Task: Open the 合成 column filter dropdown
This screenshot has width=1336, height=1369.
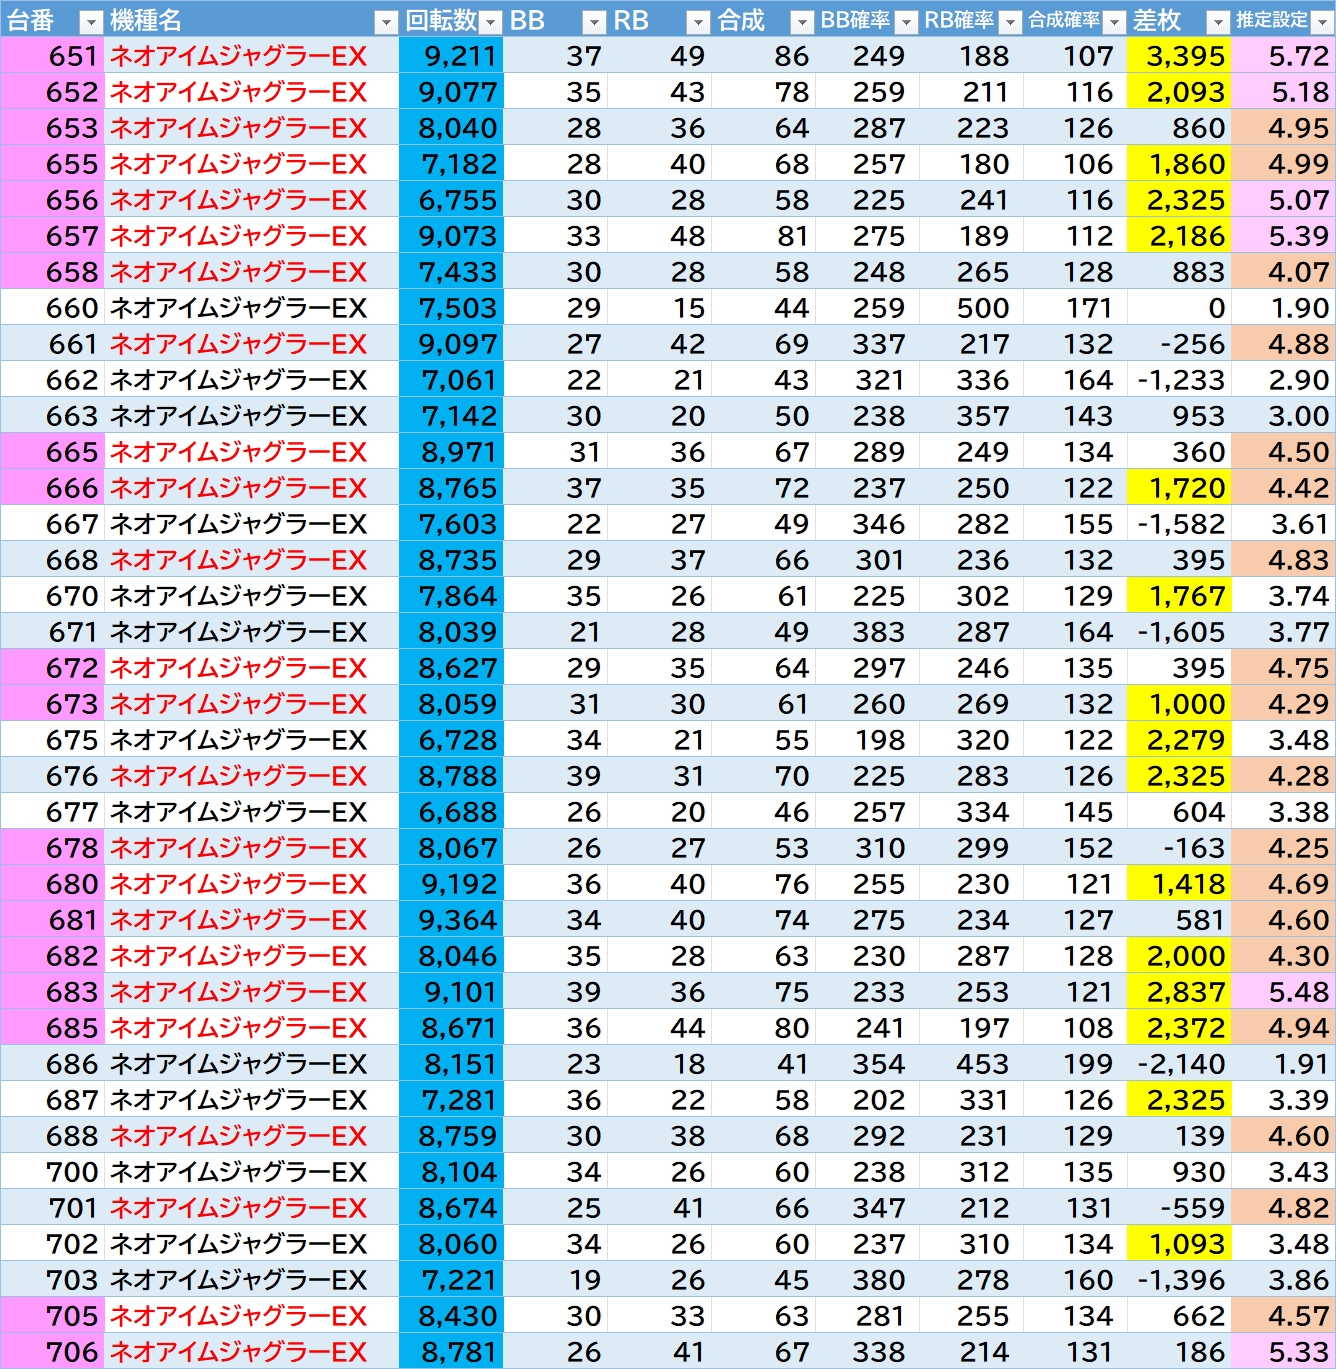Action: 802,21
